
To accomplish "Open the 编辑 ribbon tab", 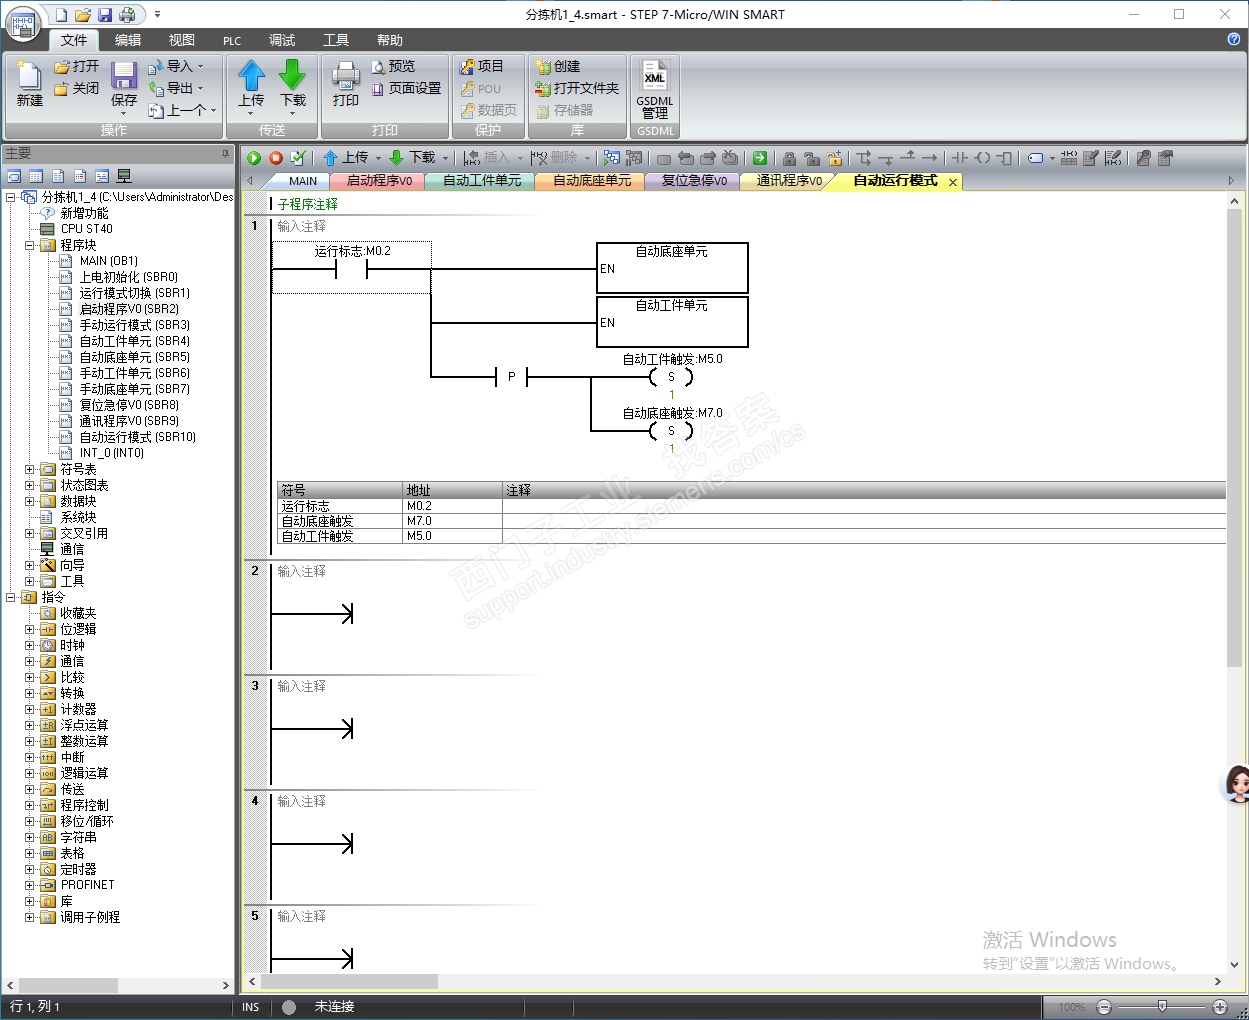I will [128, 40].
